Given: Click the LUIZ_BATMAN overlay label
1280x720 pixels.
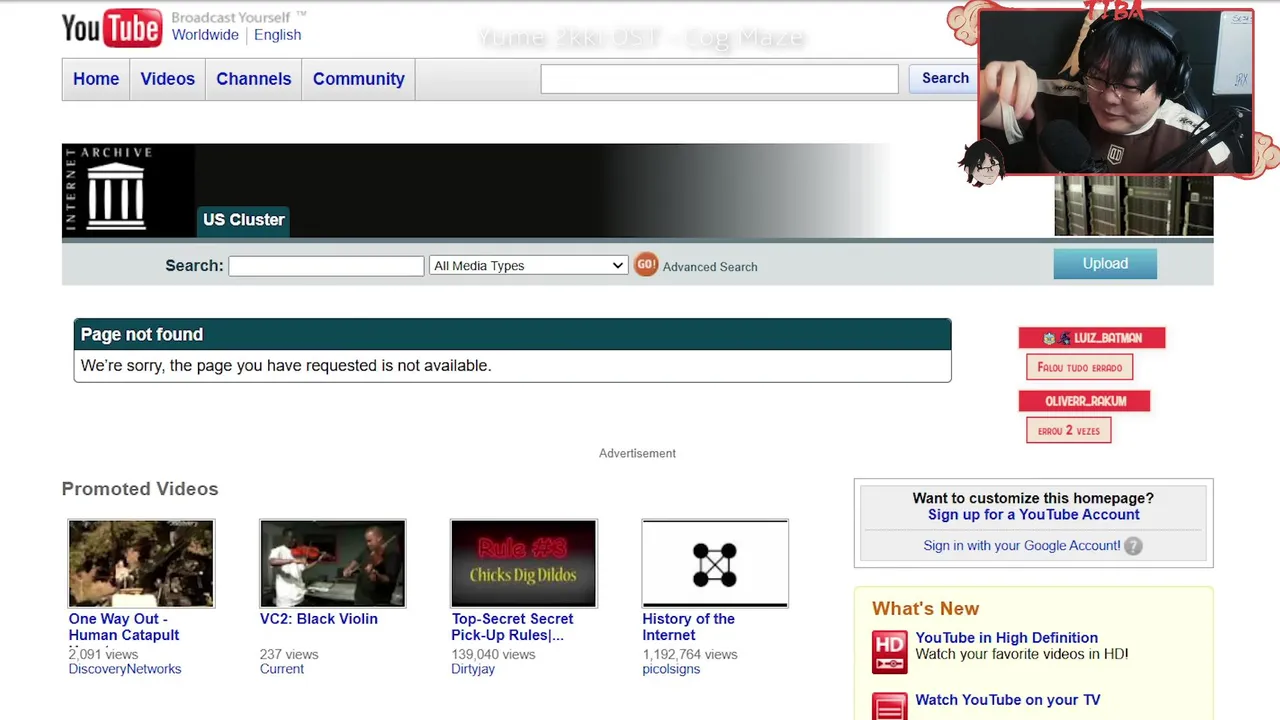Looking at the screenshot, I should coord(1092,338).
